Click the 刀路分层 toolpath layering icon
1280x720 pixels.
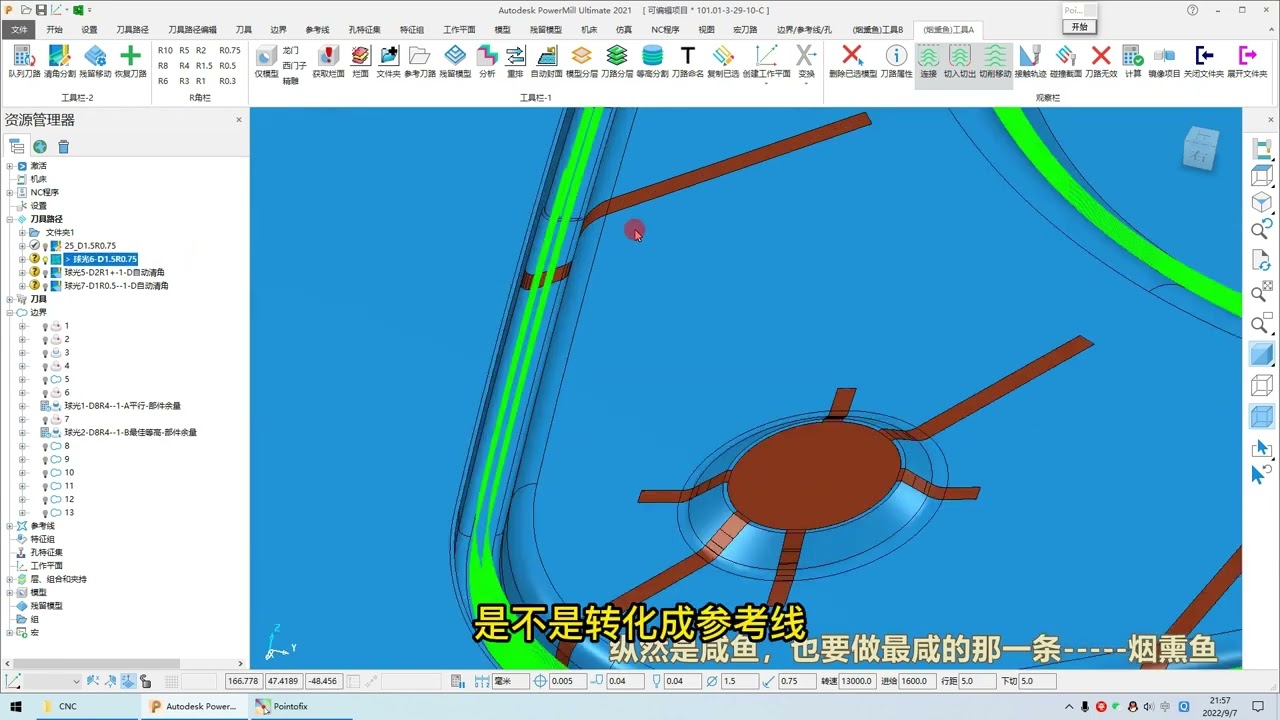click(617, 61)
